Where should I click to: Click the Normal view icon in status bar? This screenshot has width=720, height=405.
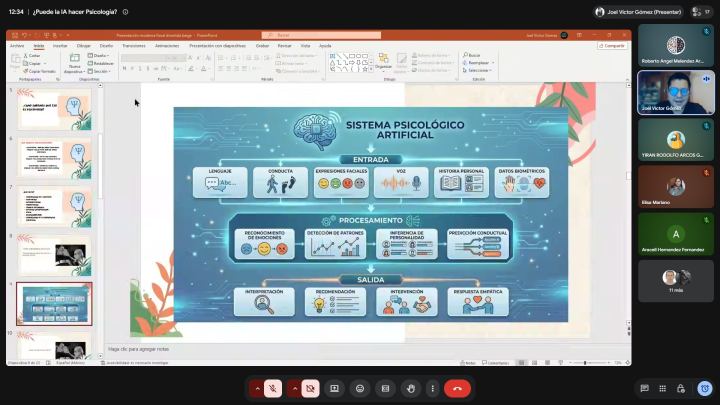(x=521, y=363)
